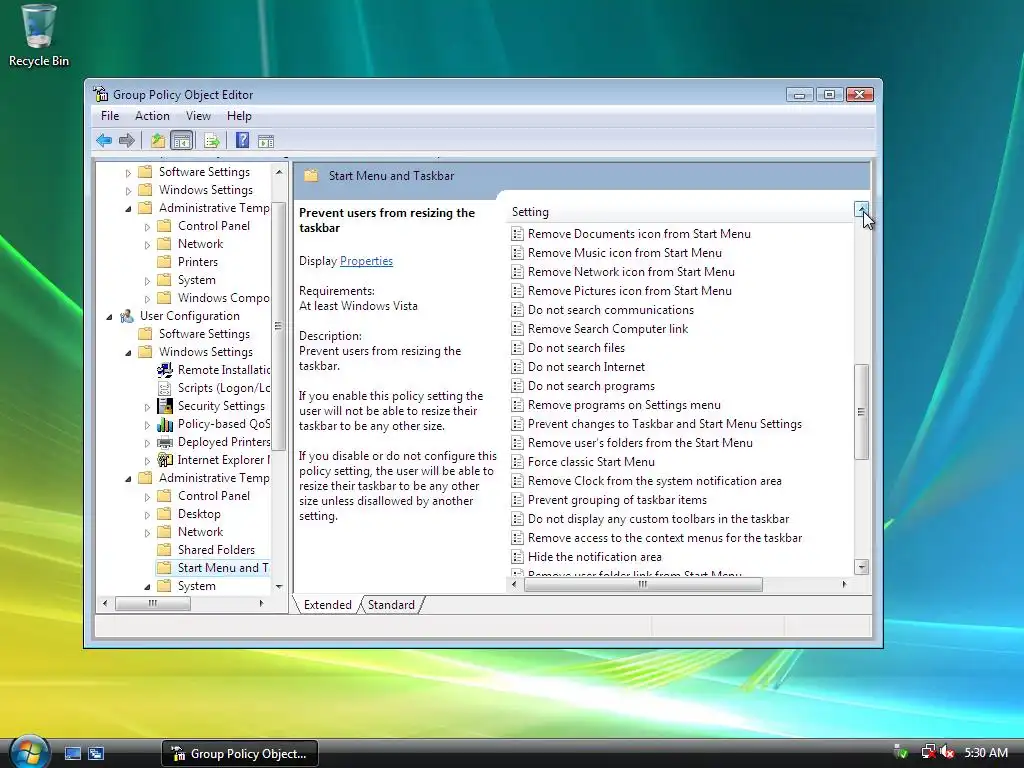The image size is (1024, 768).
Task: Click the Start Menu and Taskbar header folder icon
Action: point(312,176)
